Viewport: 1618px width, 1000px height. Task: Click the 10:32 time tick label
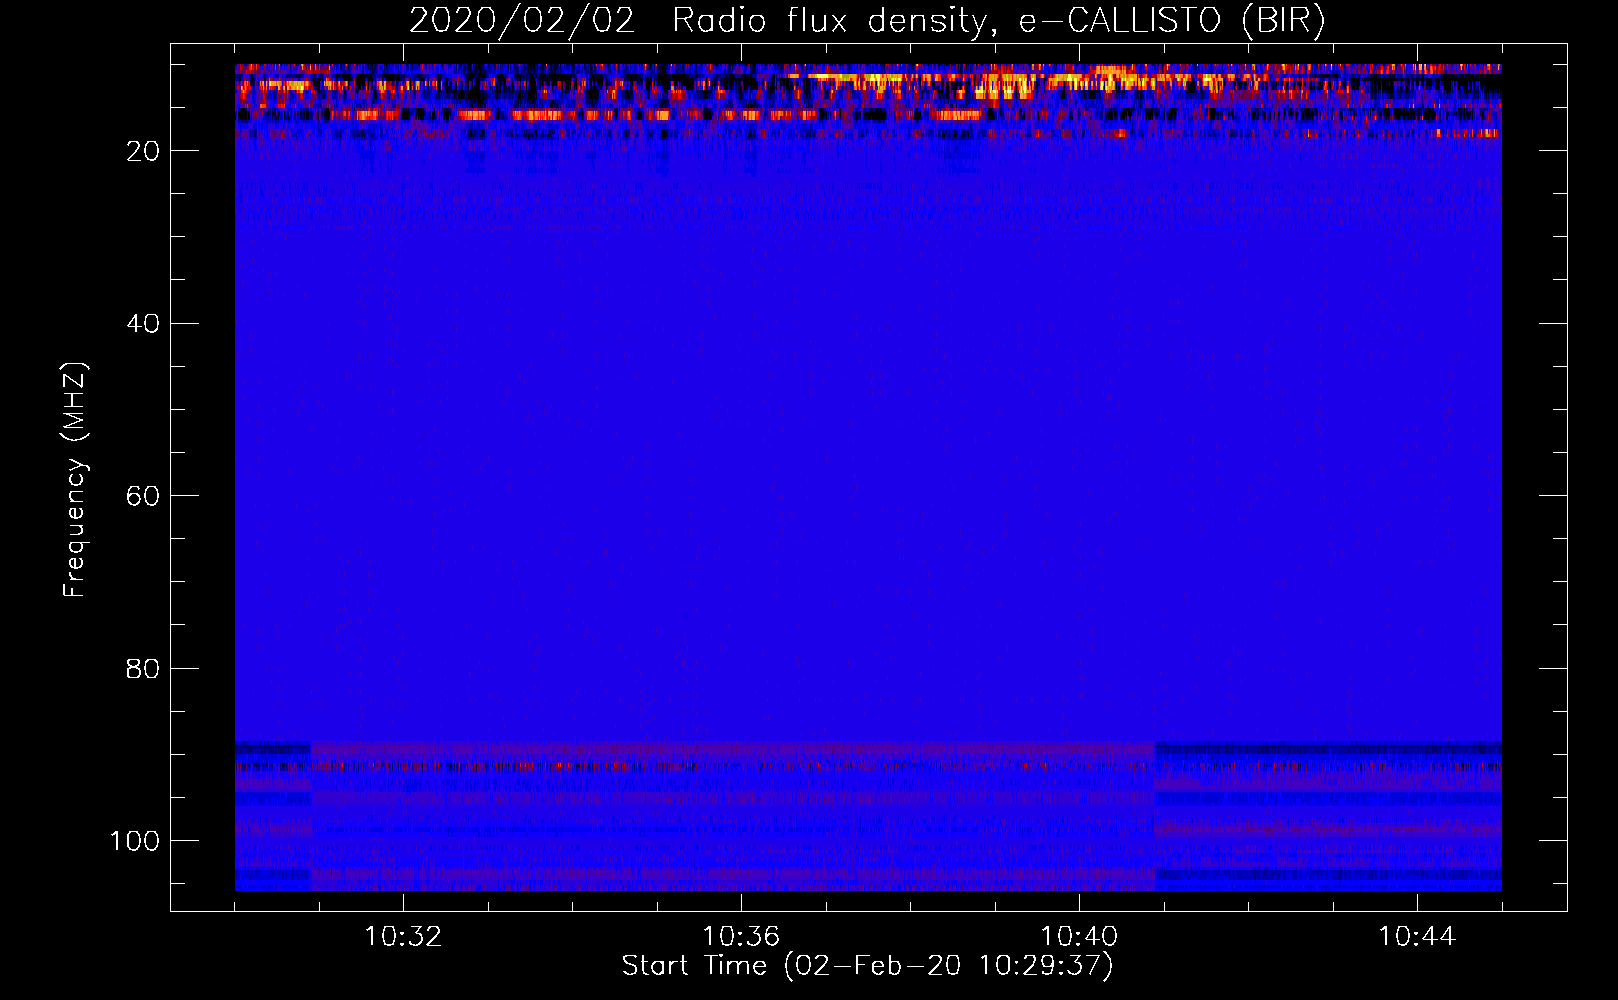tap(403, 936)
